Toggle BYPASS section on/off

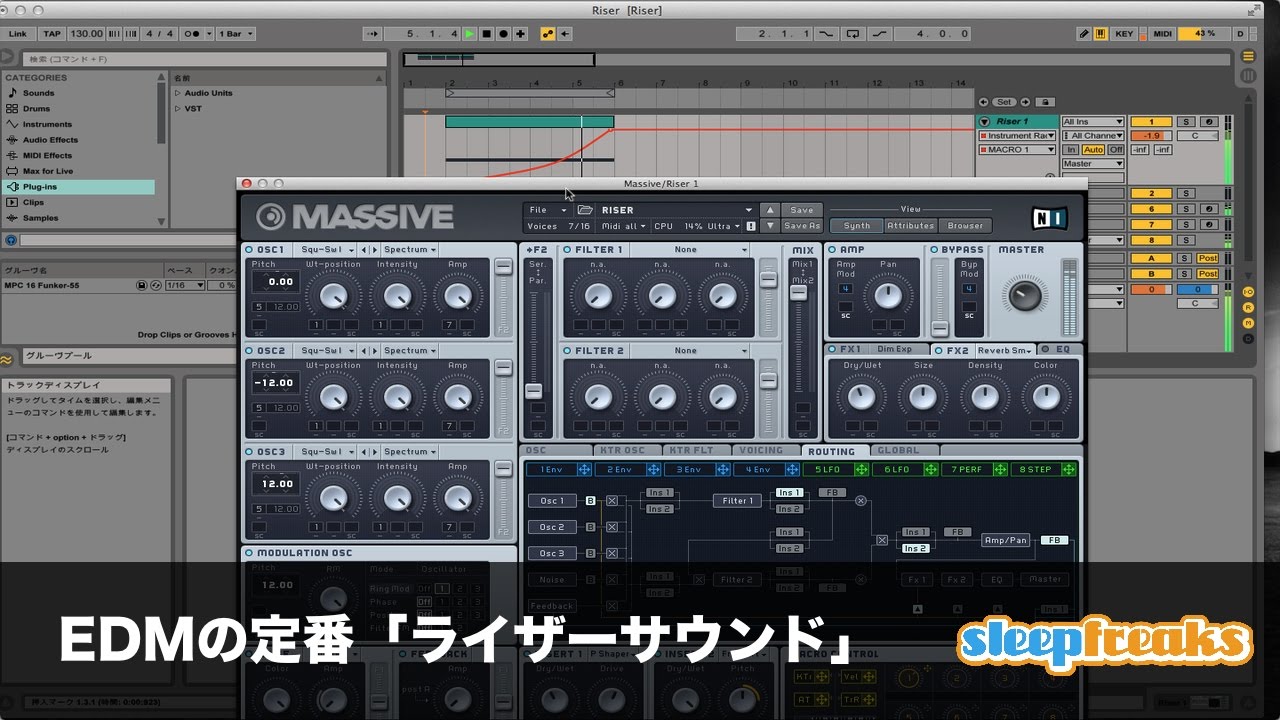point(935,250)
